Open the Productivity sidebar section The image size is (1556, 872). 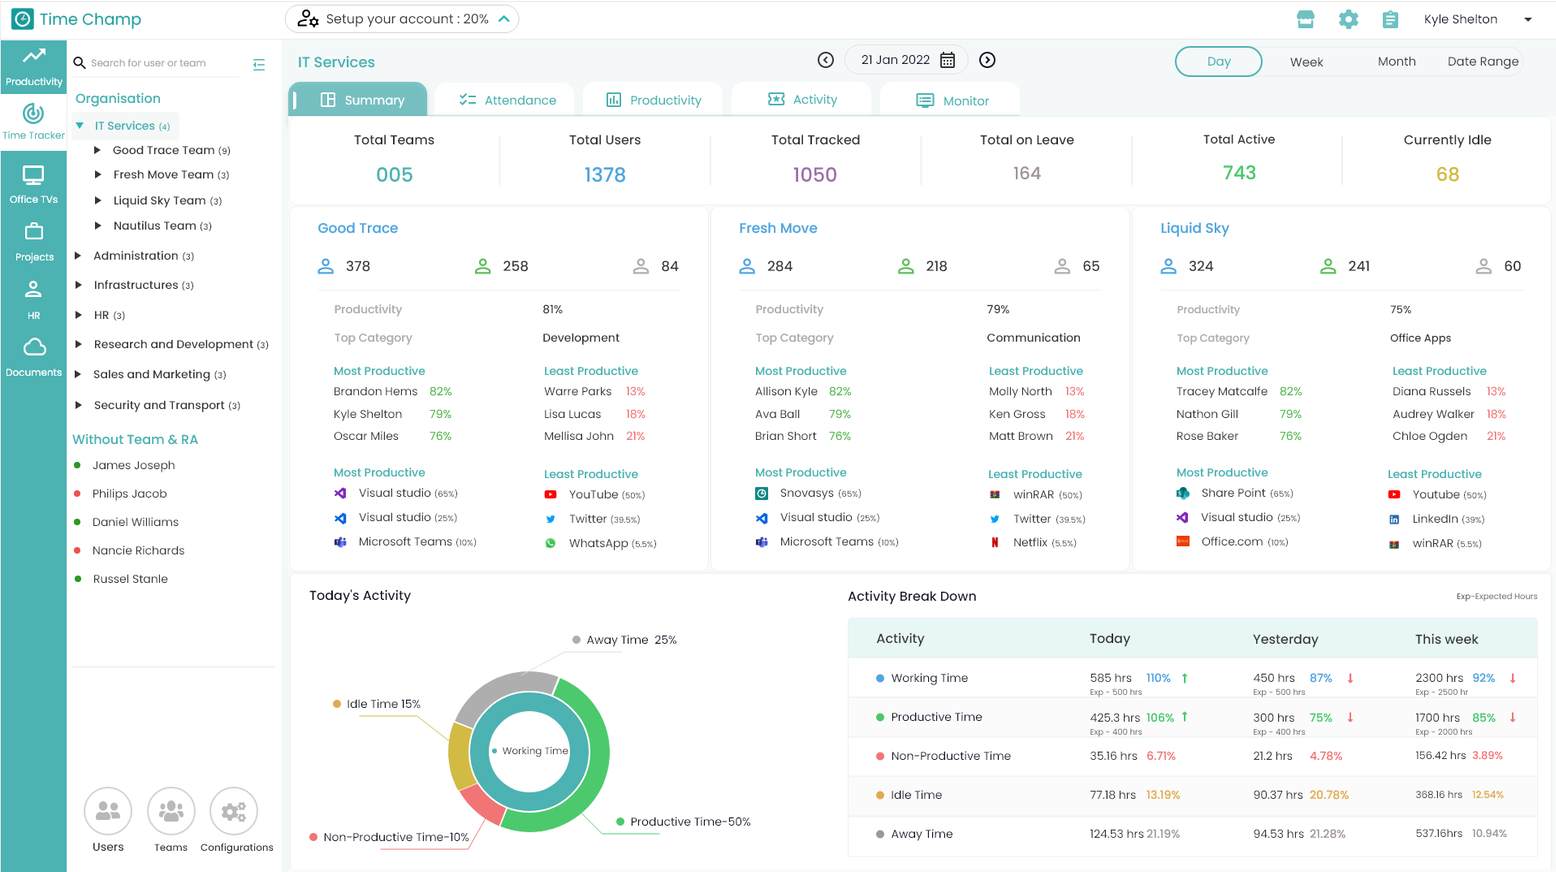click(33, 67)
